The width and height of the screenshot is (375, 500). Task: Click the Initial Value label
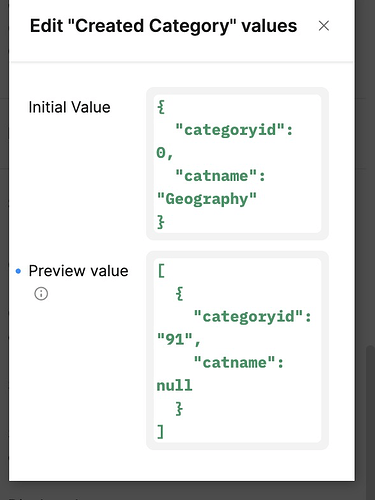(x=69, y=107)
